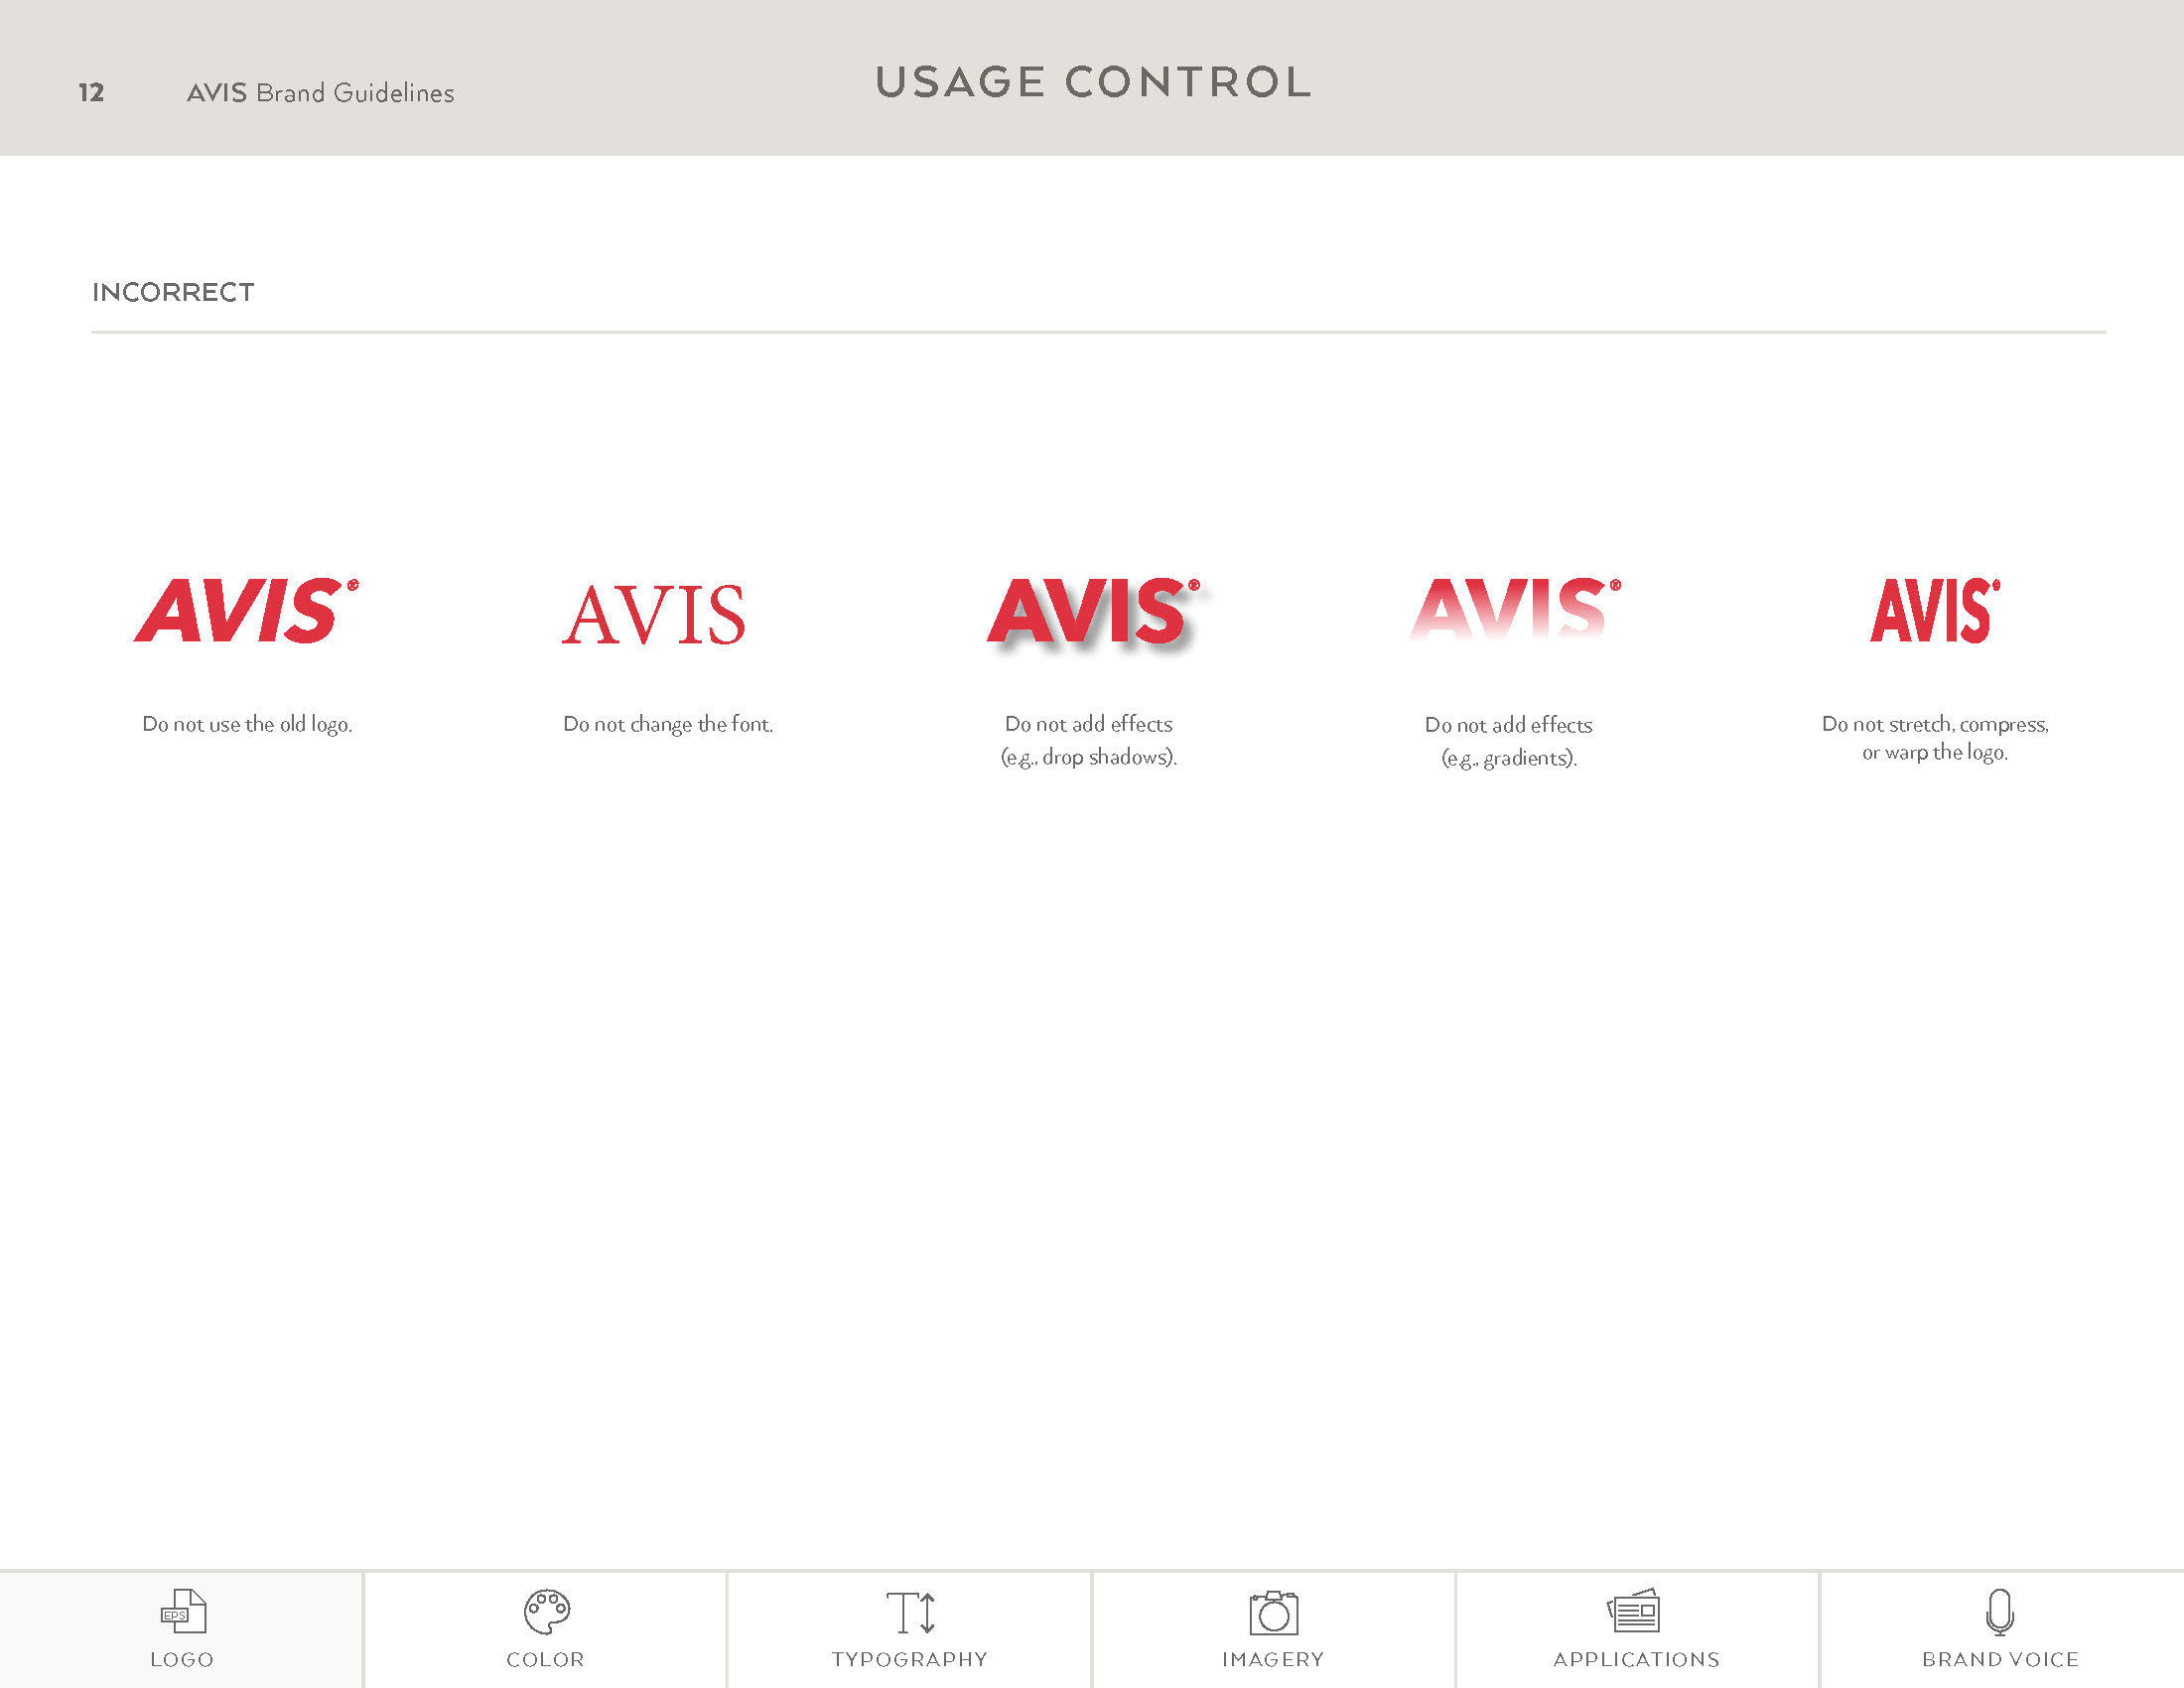Open the COLOR section label
This screenshot has height=1688, width=2184.
(545, 1659)
